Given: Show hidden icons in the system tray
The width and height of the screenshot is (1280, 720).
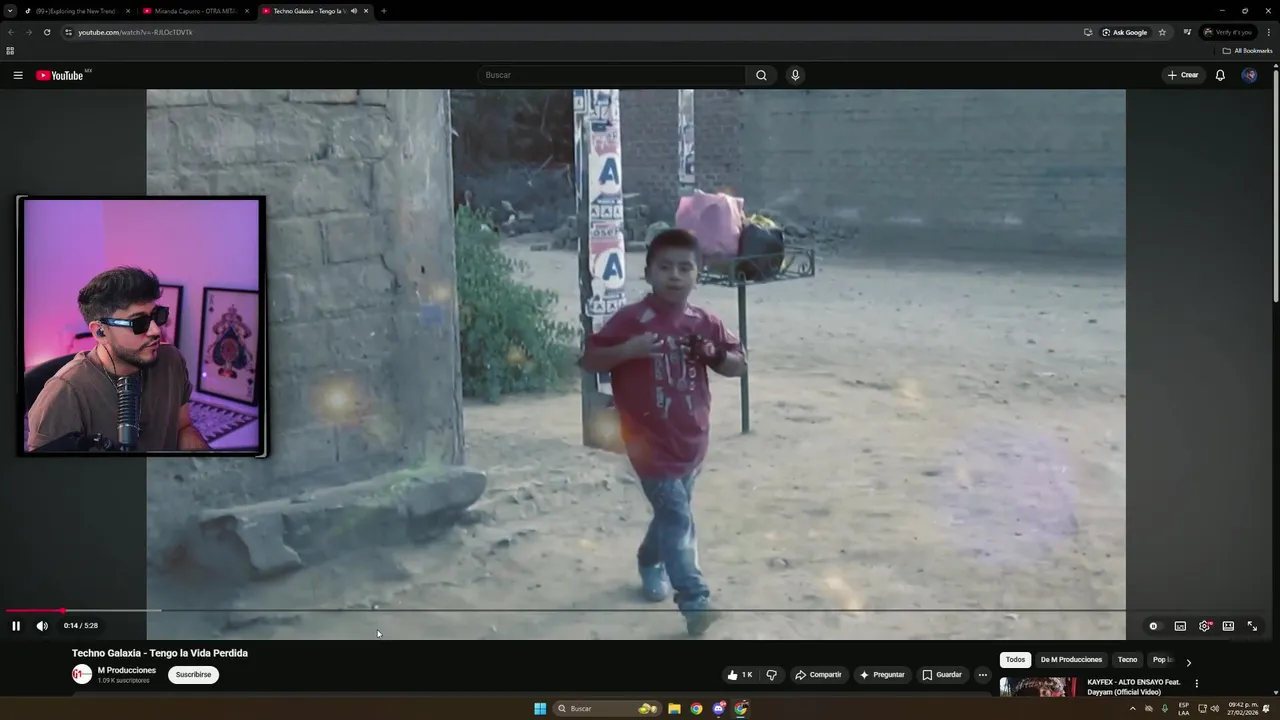Looking at the screenshot, I should click(x=1132, y=709).
